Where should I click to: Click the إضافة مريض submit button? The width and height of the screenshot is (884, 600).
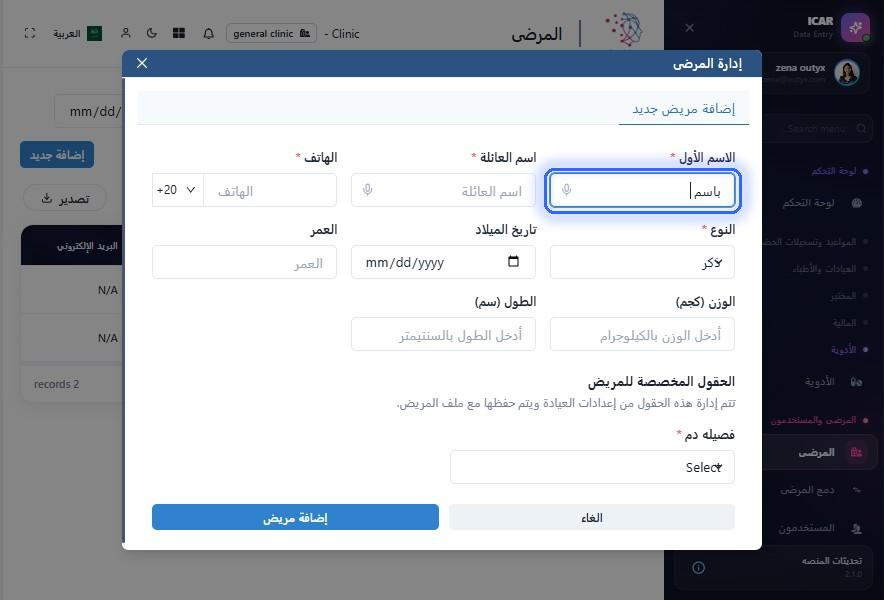(x=295, y=517)
